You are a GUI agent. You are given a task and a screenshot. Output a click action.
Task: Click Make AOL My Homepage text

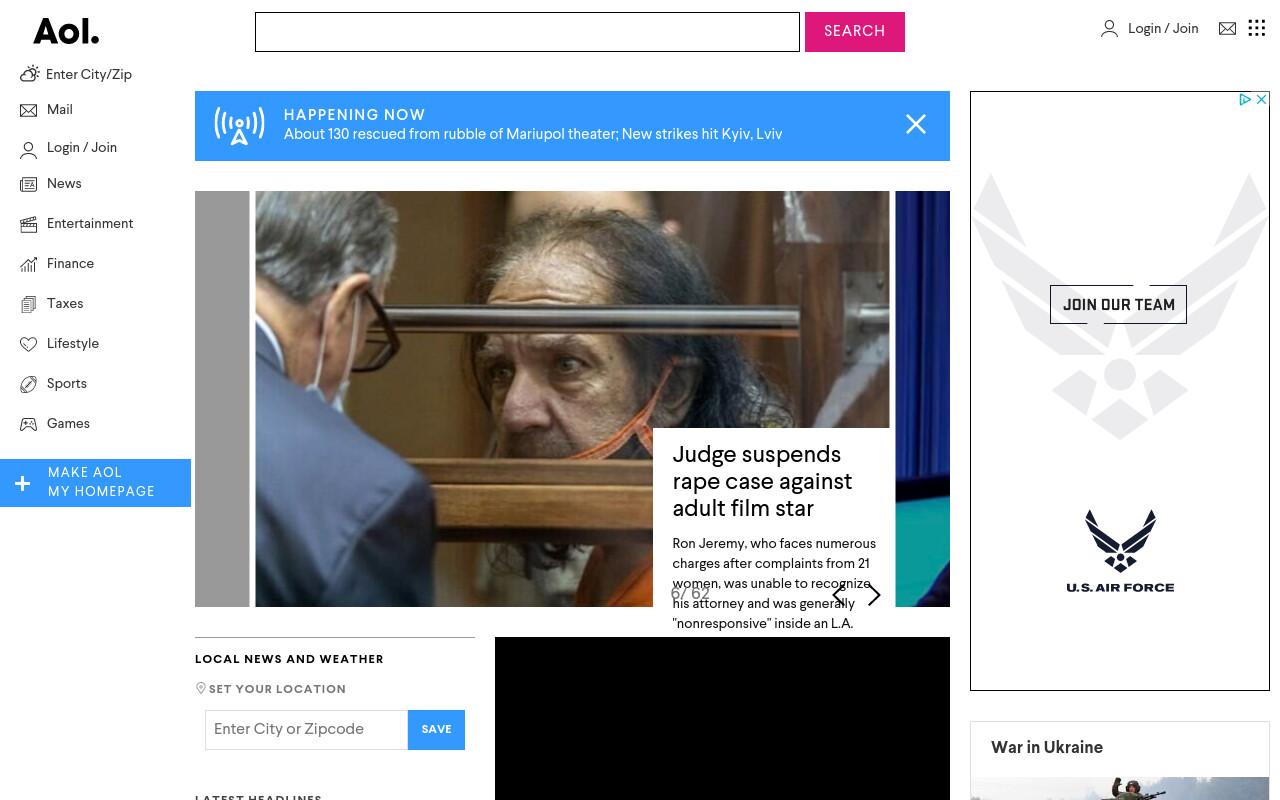[101, 482]
